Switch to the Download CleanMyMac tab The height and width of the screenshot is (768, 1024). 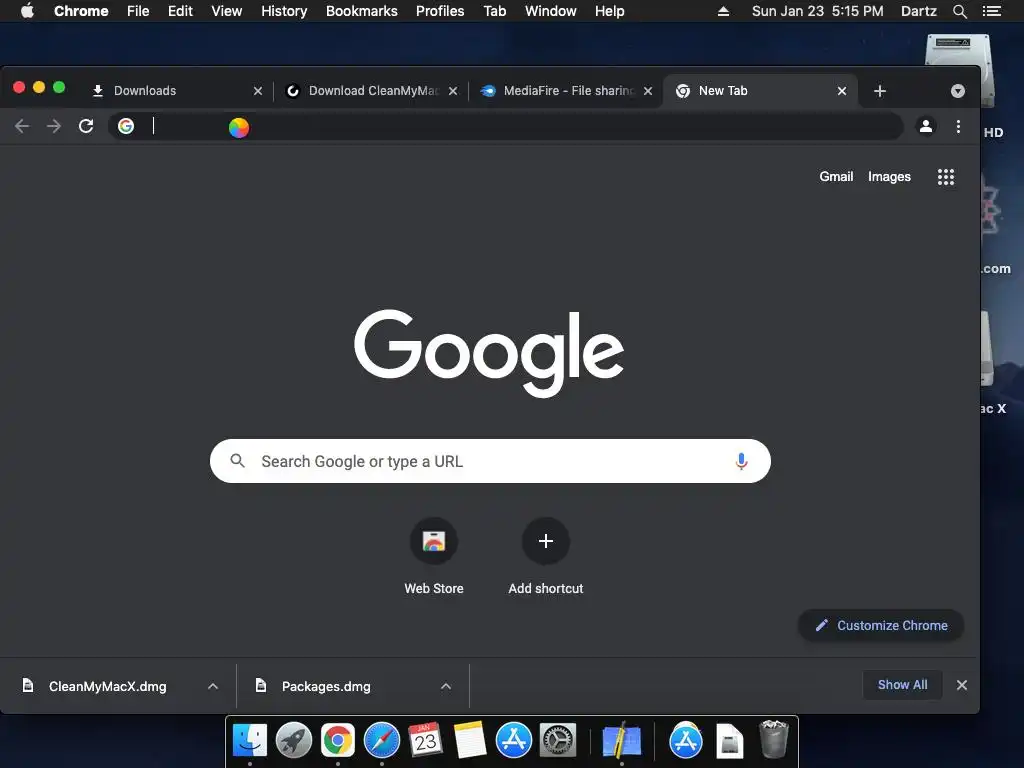pyautogui.click(x=370, y=91)
